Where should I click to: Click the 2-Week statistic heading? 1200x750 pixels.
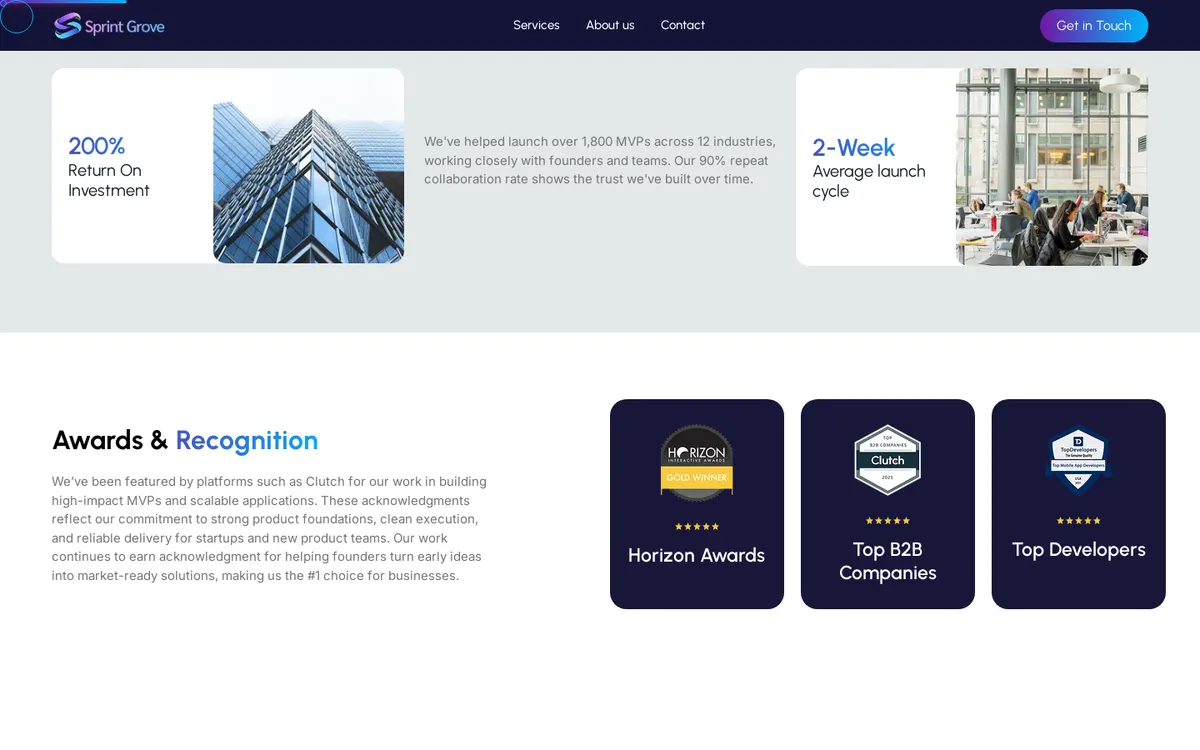point(854,148)
